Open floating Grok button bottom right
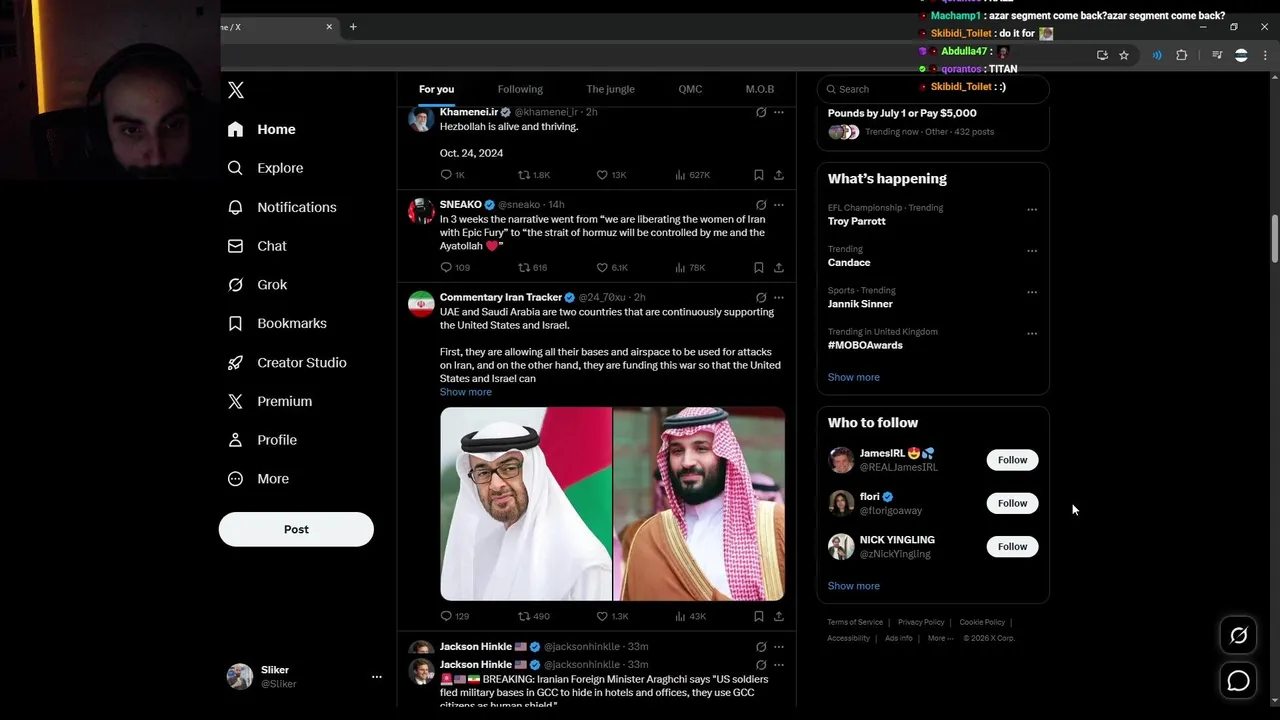Viewport: 1280px width, 720px height. click(x=1238, y=635)
